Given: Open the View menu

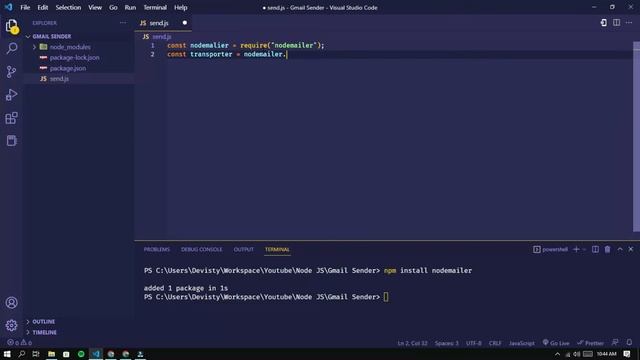Looking at the screenshot, I should point(95,7).
